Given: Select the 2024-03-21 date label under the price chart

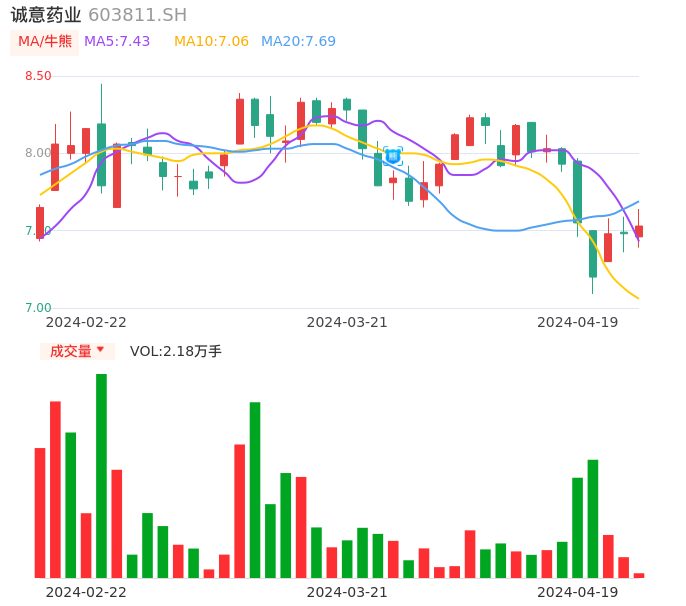Looking at the screenshot, I should [x=346, y=322].
